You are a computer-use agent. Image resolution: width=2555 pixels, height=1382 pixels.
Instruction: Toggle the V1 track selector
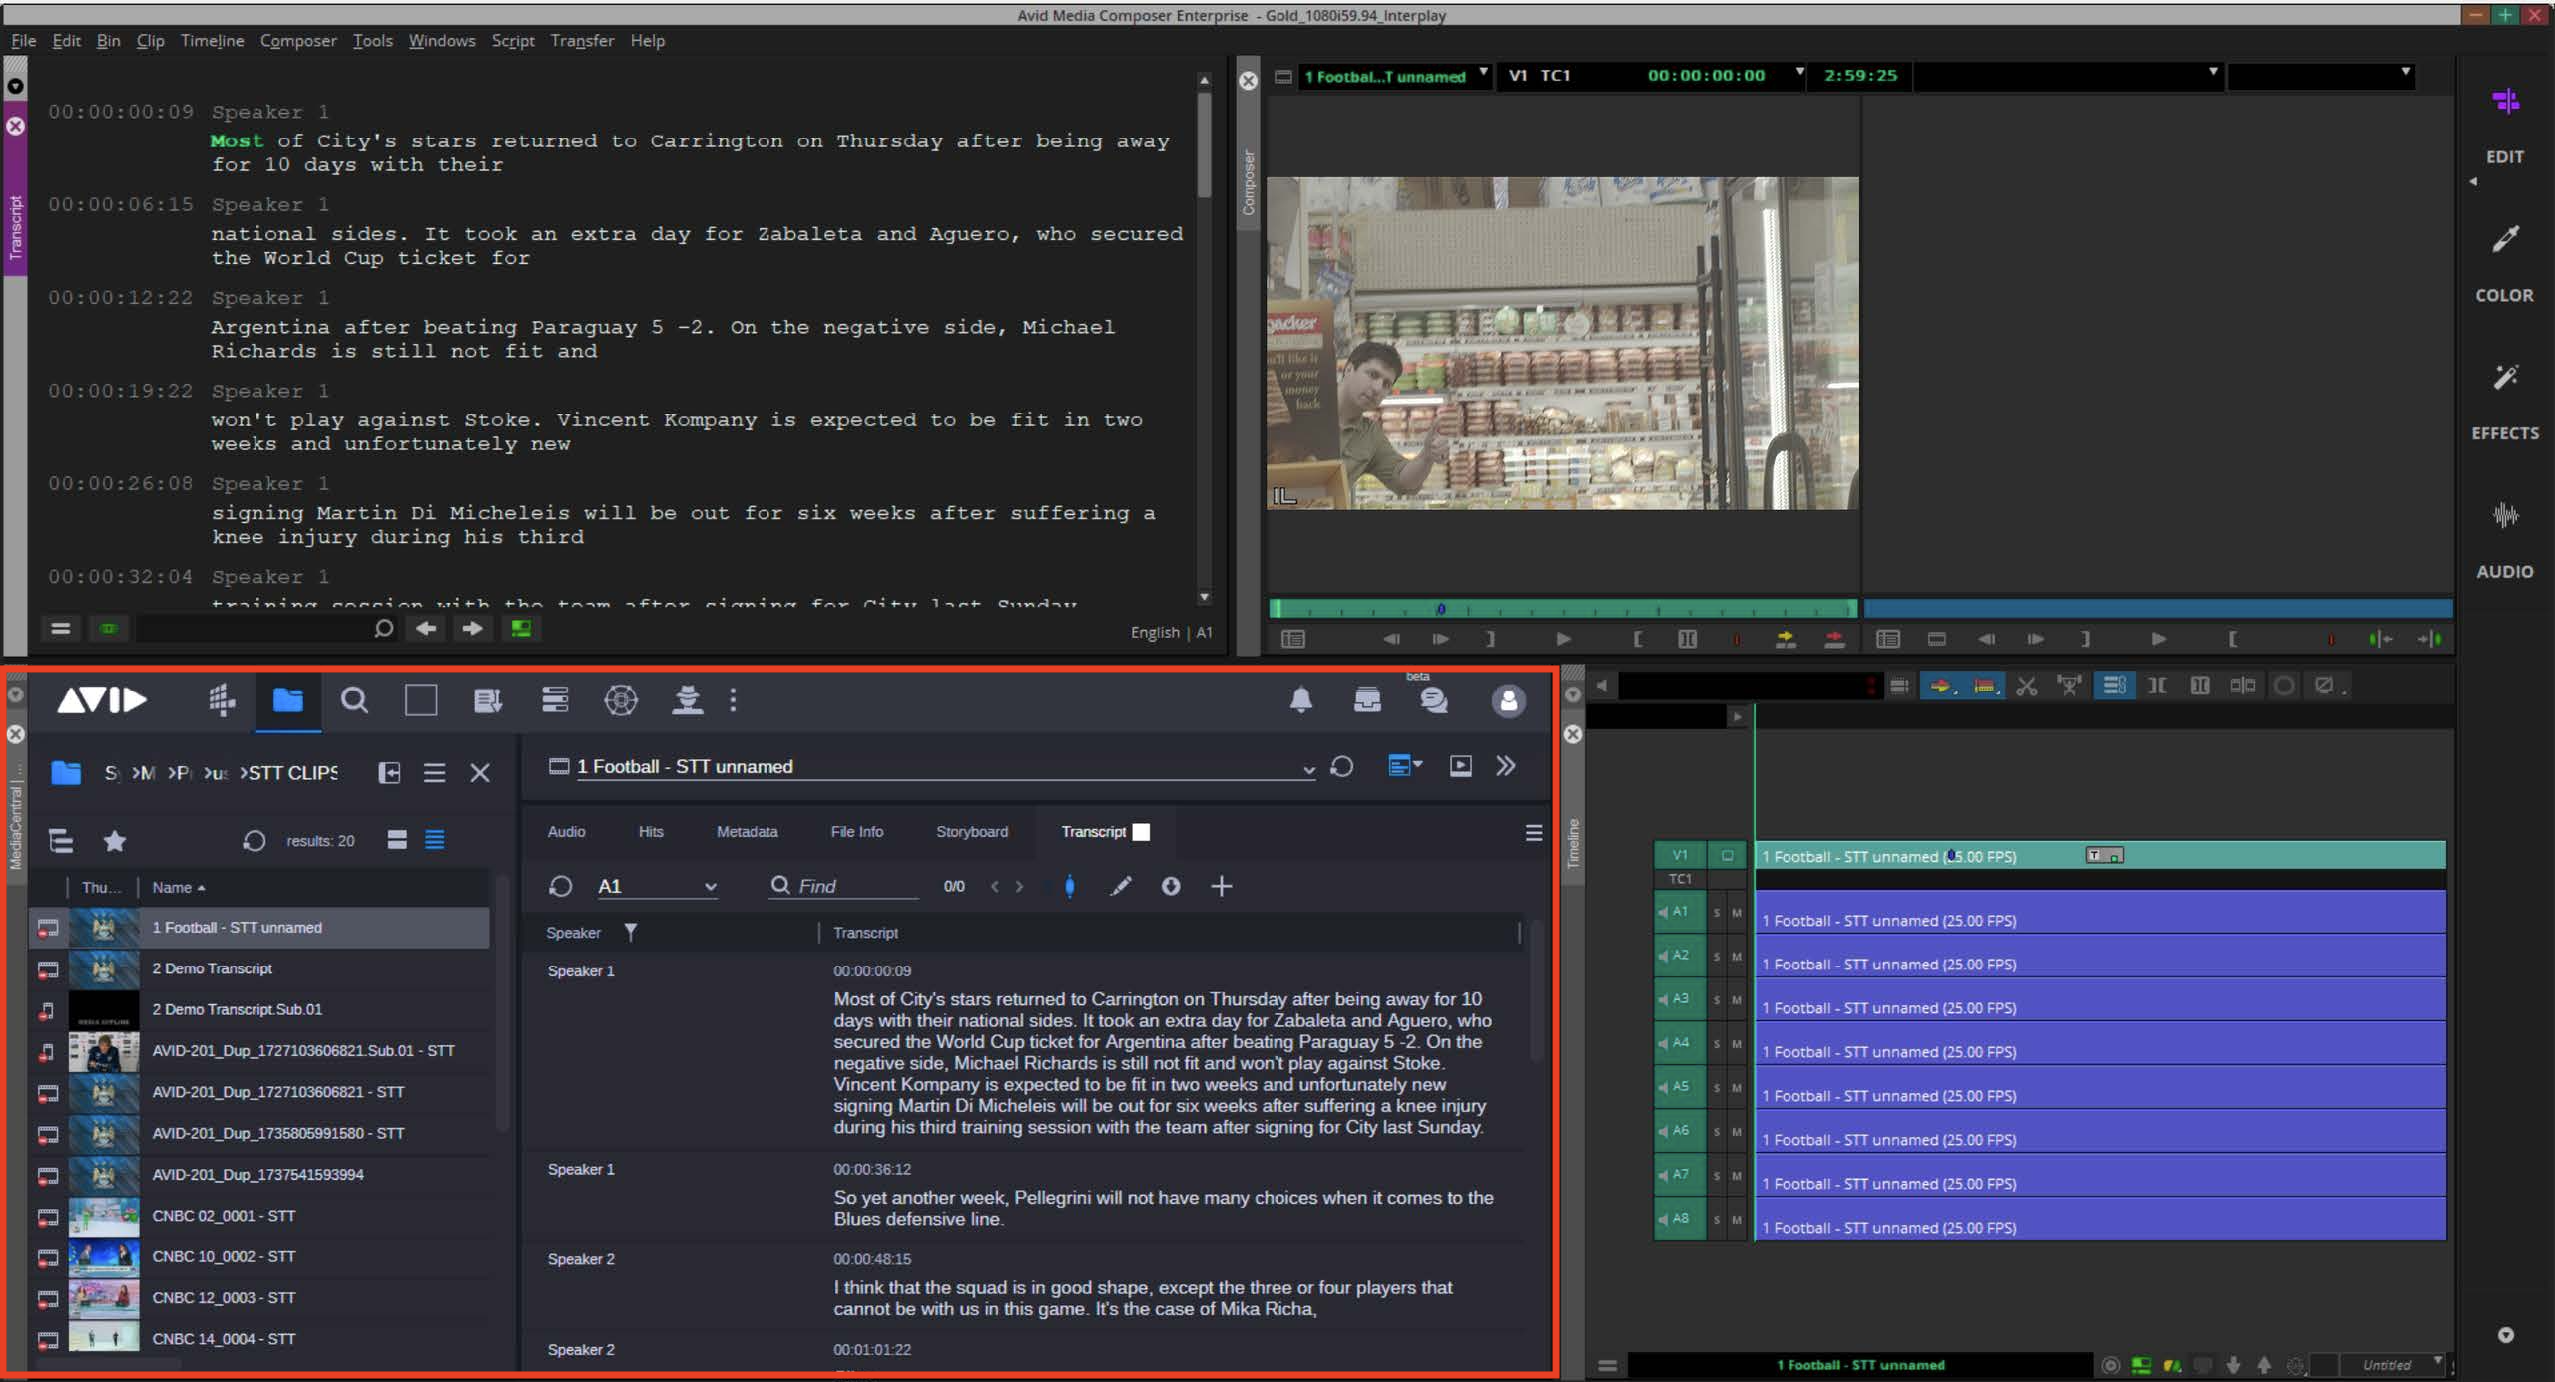(x=1680, y=855)
